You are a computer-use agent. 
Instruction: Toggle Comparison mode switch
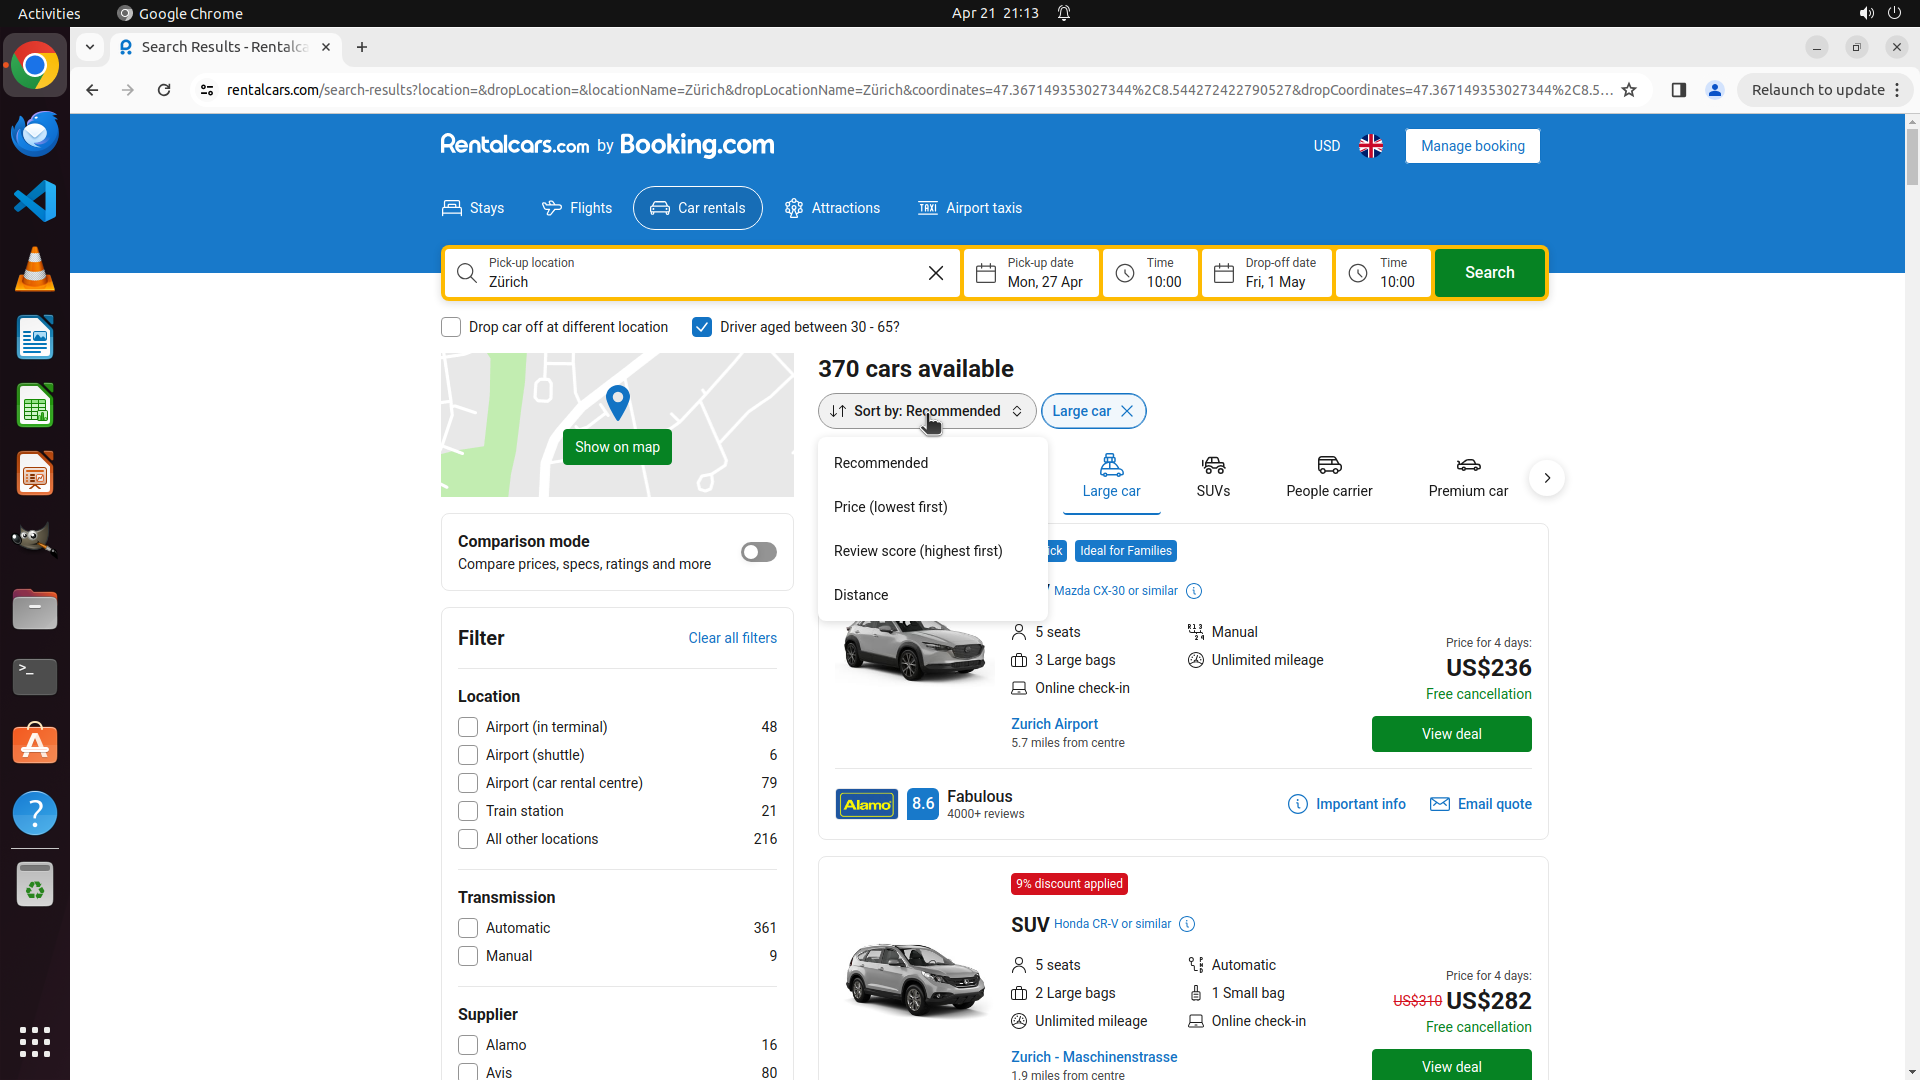(758, 552)
